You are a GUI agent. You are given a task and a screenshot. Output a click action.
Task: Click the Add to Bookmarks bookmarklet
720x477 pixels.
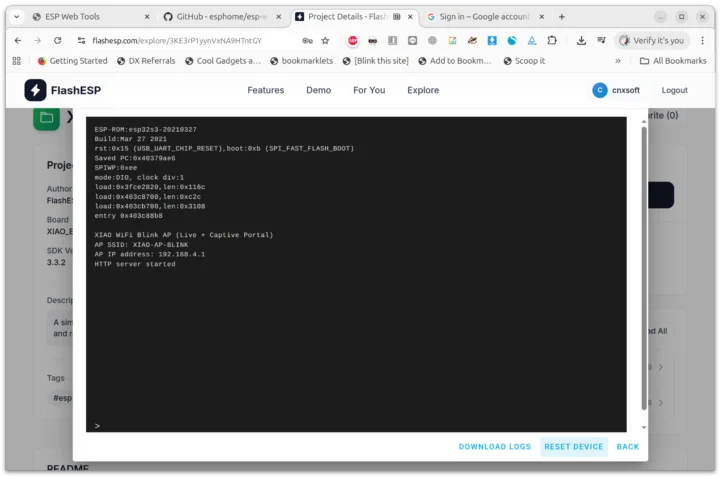[x=455, y=61]
